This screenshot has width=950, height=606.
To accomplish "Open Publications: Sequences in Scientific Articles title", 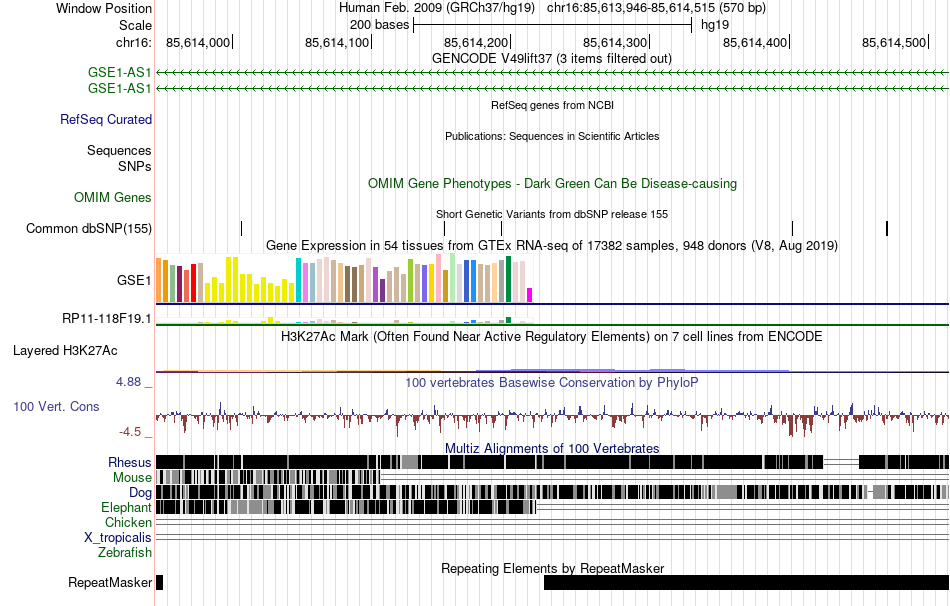I will (x=552, y=136).
